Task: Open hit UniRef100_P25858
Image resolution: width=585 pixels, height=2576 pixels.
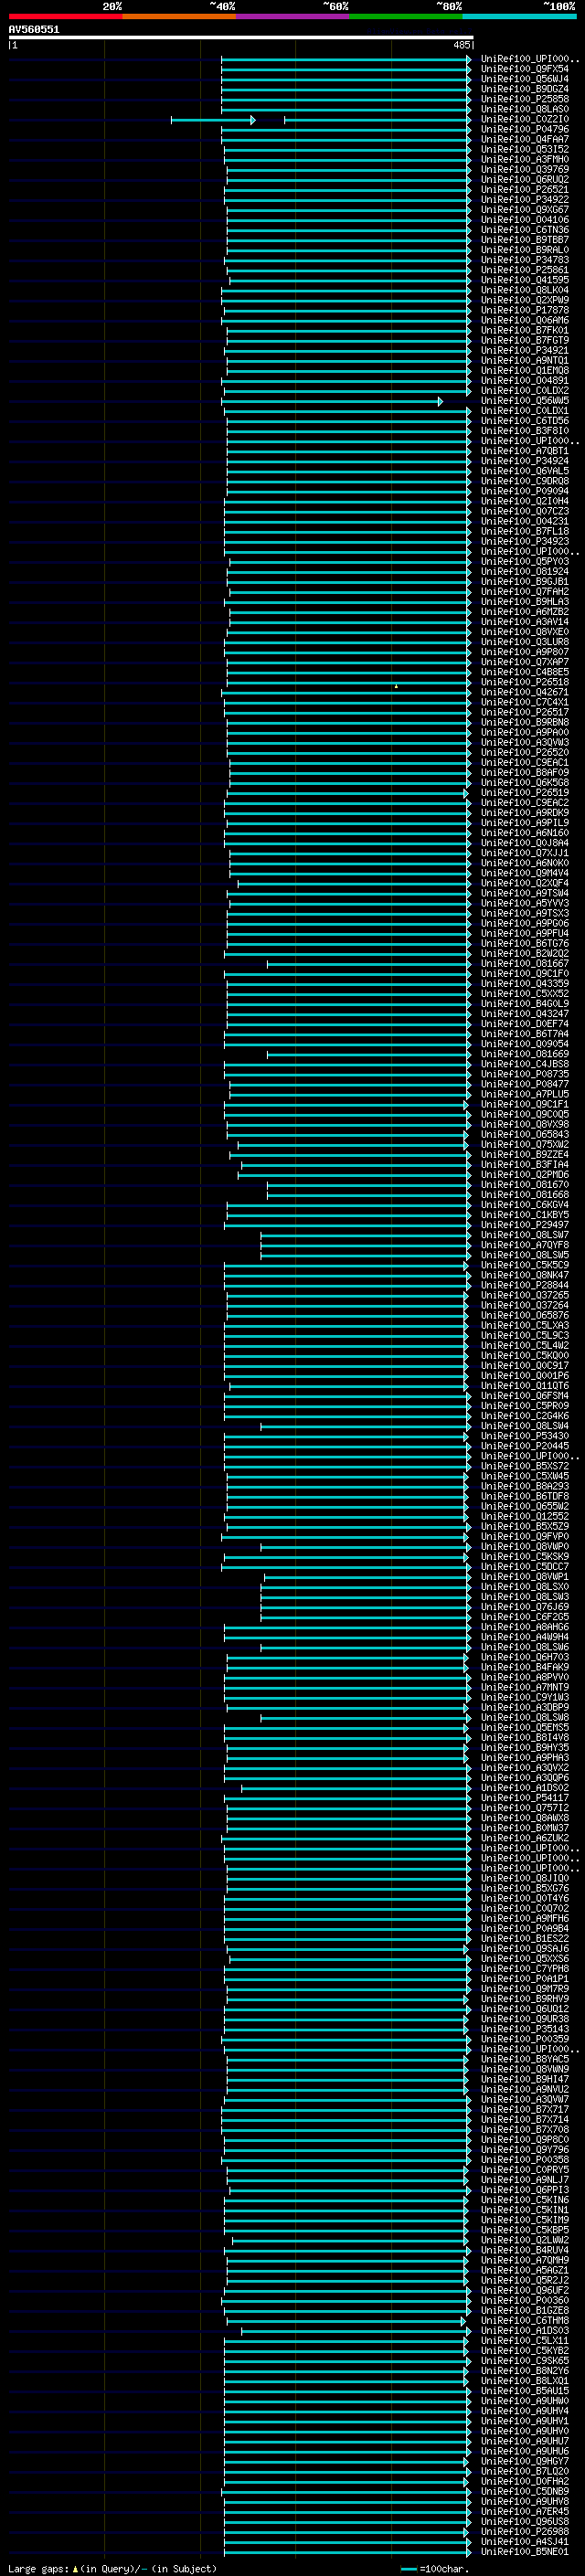Action: pyautogui.click(x=524, y=99)
